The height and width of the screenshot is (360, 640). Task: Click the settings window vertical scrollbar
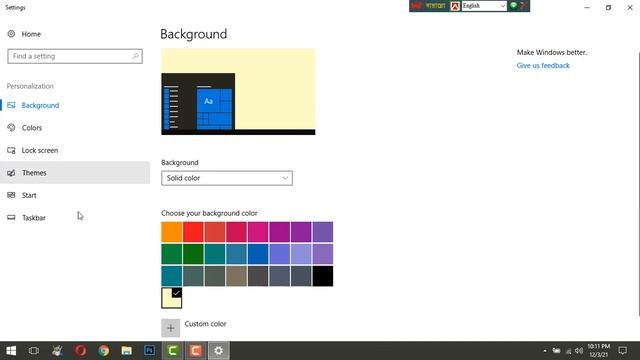tap(638, 184)
